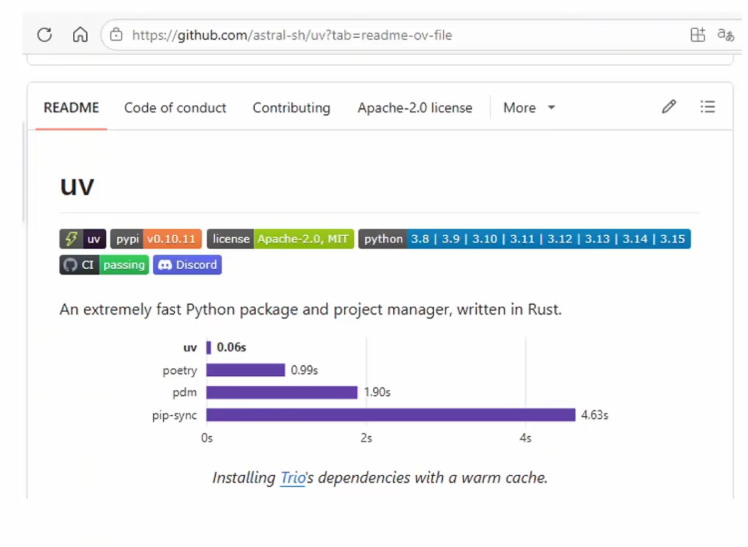Follow the Trio link in the caption
This screenshot has width=748, height=547.
[293, 477]
